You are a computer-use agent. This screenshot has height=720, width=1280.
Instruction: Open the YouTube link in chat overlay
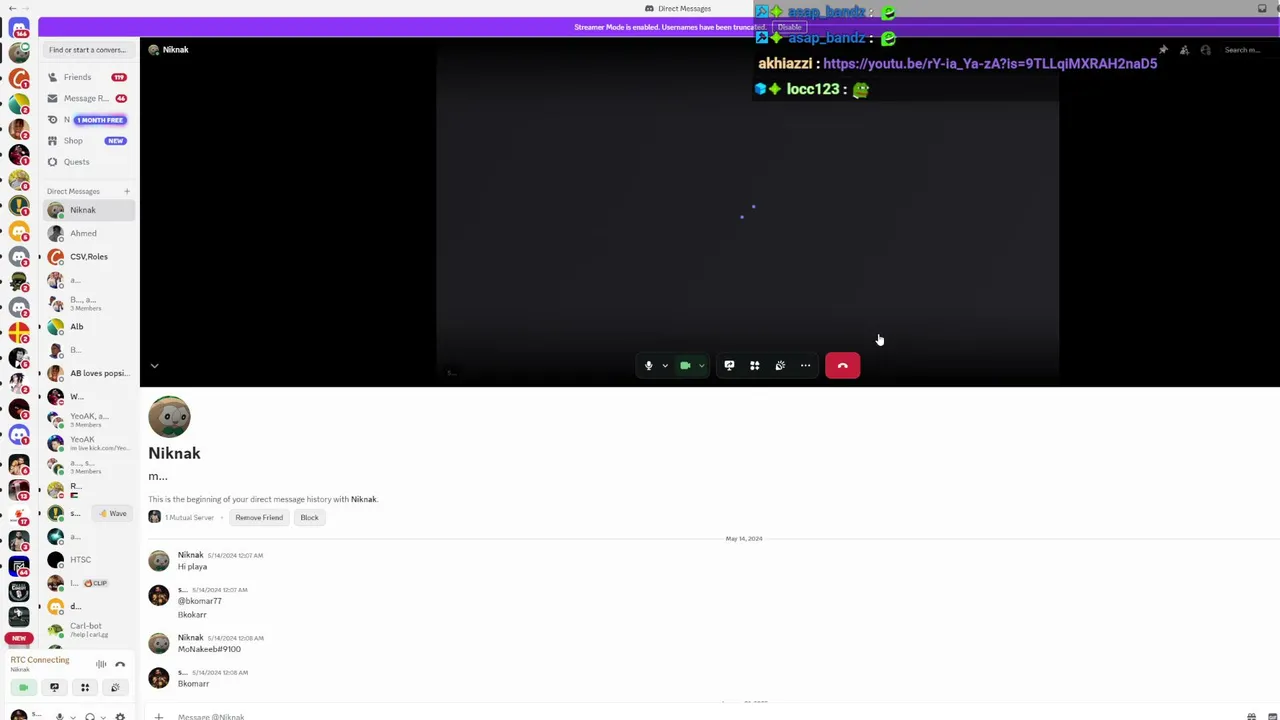pos(990,63)
